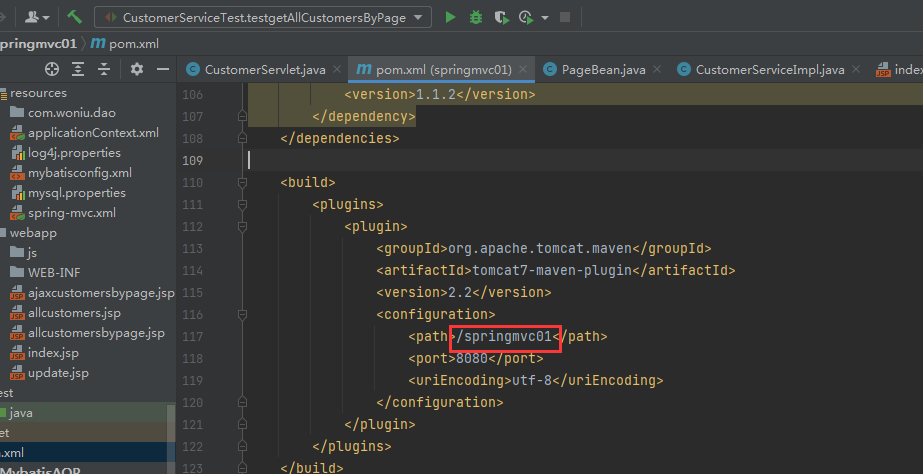Click the org.apache.tomcat.maven groupId text
Screen dimensions: 923x474
[540, 248]
